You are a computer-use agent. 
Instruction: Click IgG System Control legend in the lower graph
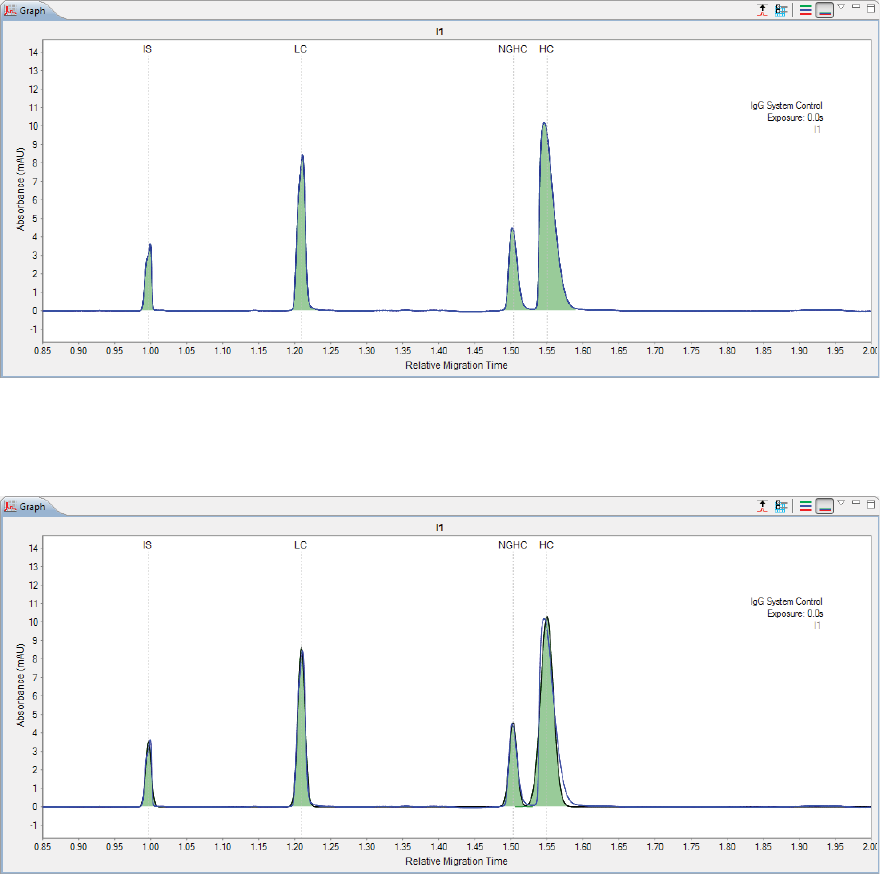point(786,601)
